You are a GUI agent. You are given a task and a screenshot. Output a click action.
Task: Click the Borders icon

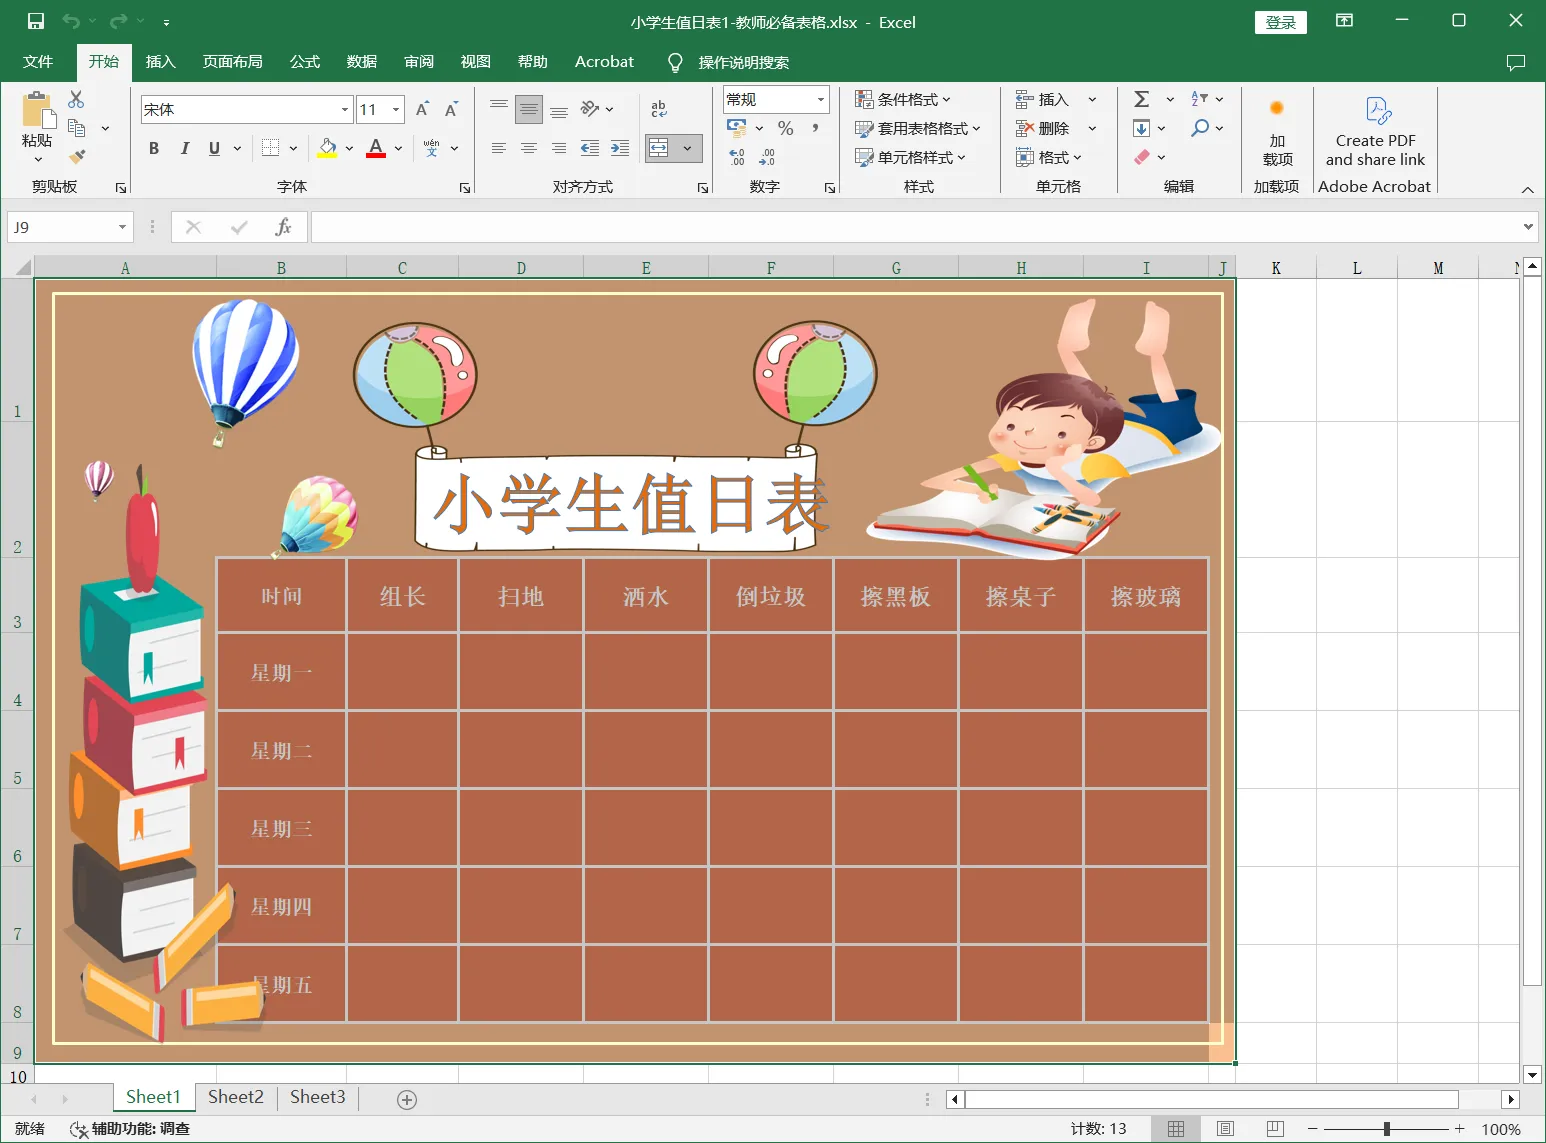coord(270,148)
